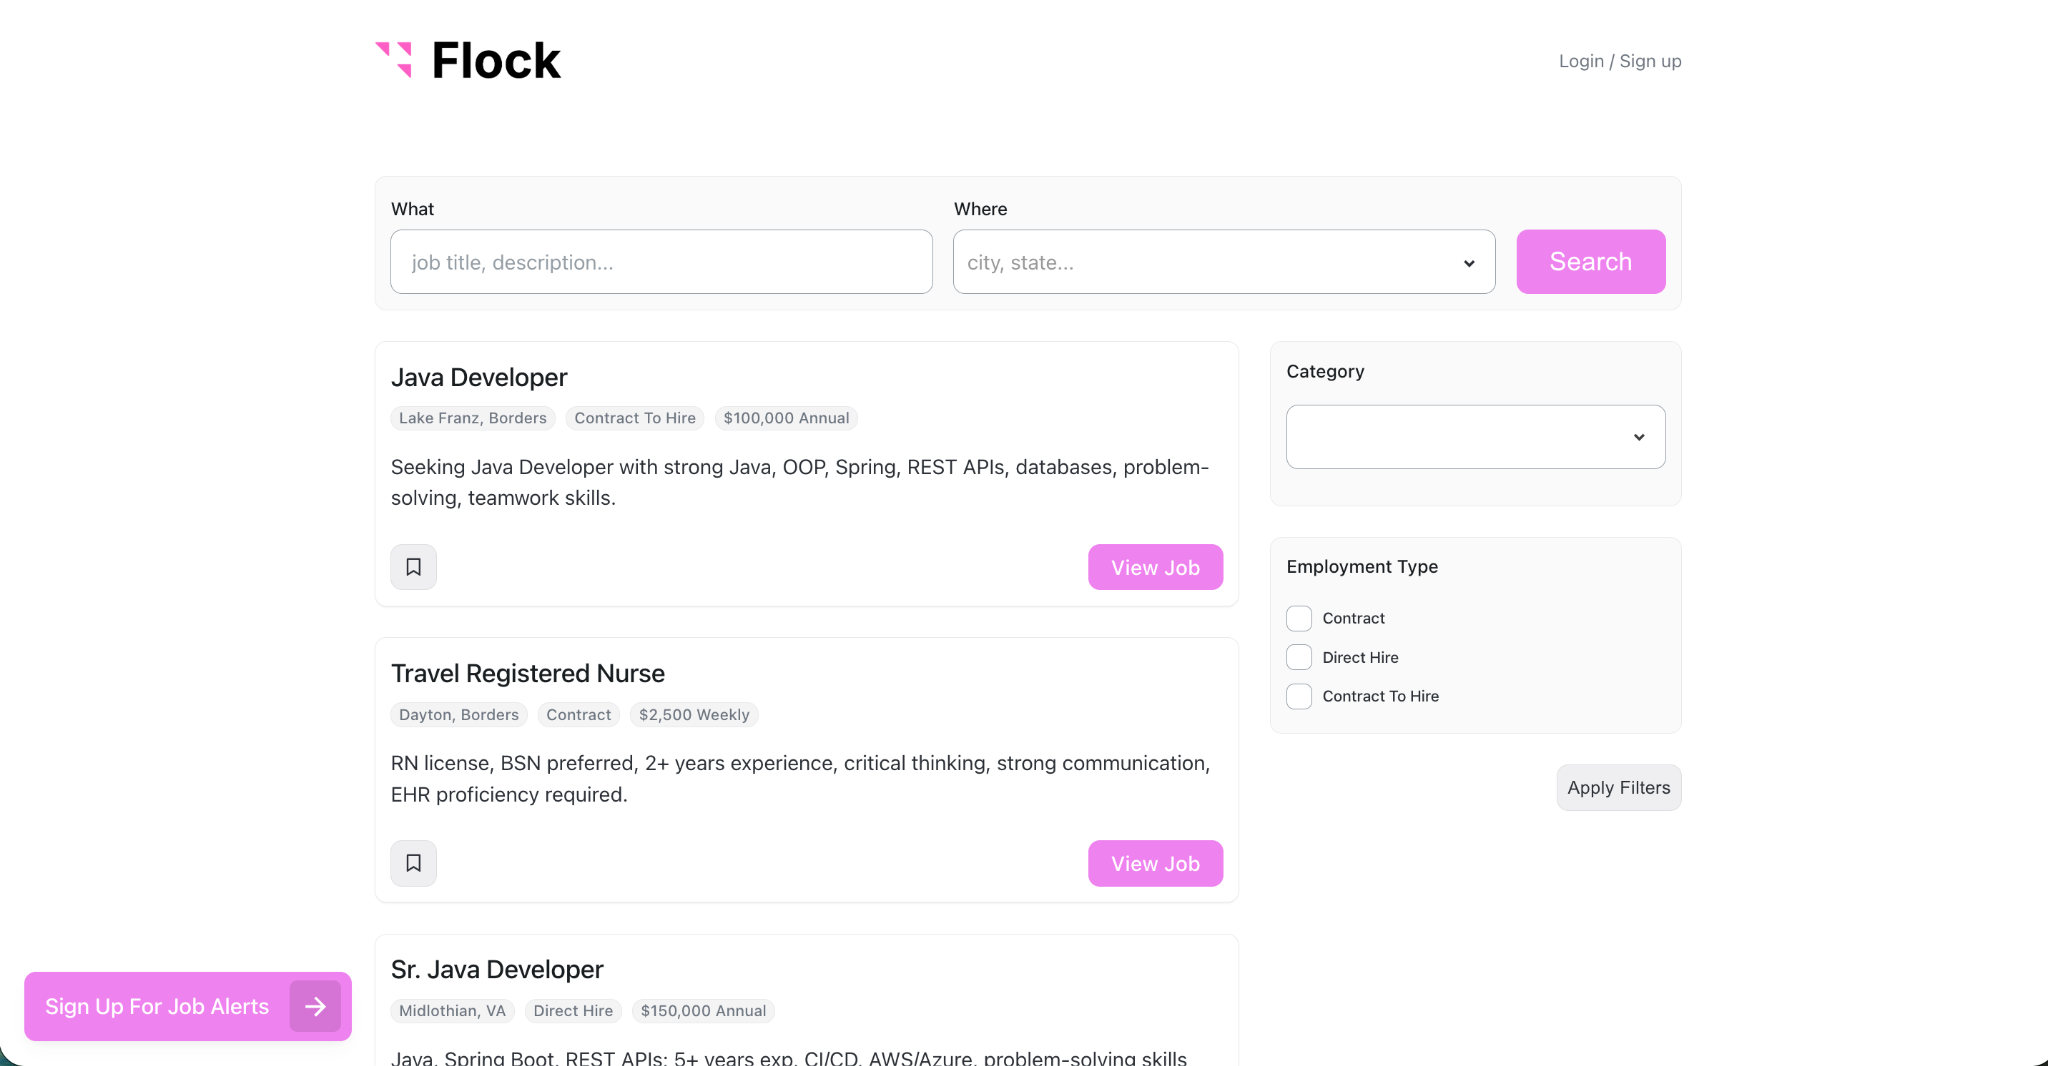View the Travel Registered Nurse job
The image size is (2048, 1066).
click(1155, 863)
